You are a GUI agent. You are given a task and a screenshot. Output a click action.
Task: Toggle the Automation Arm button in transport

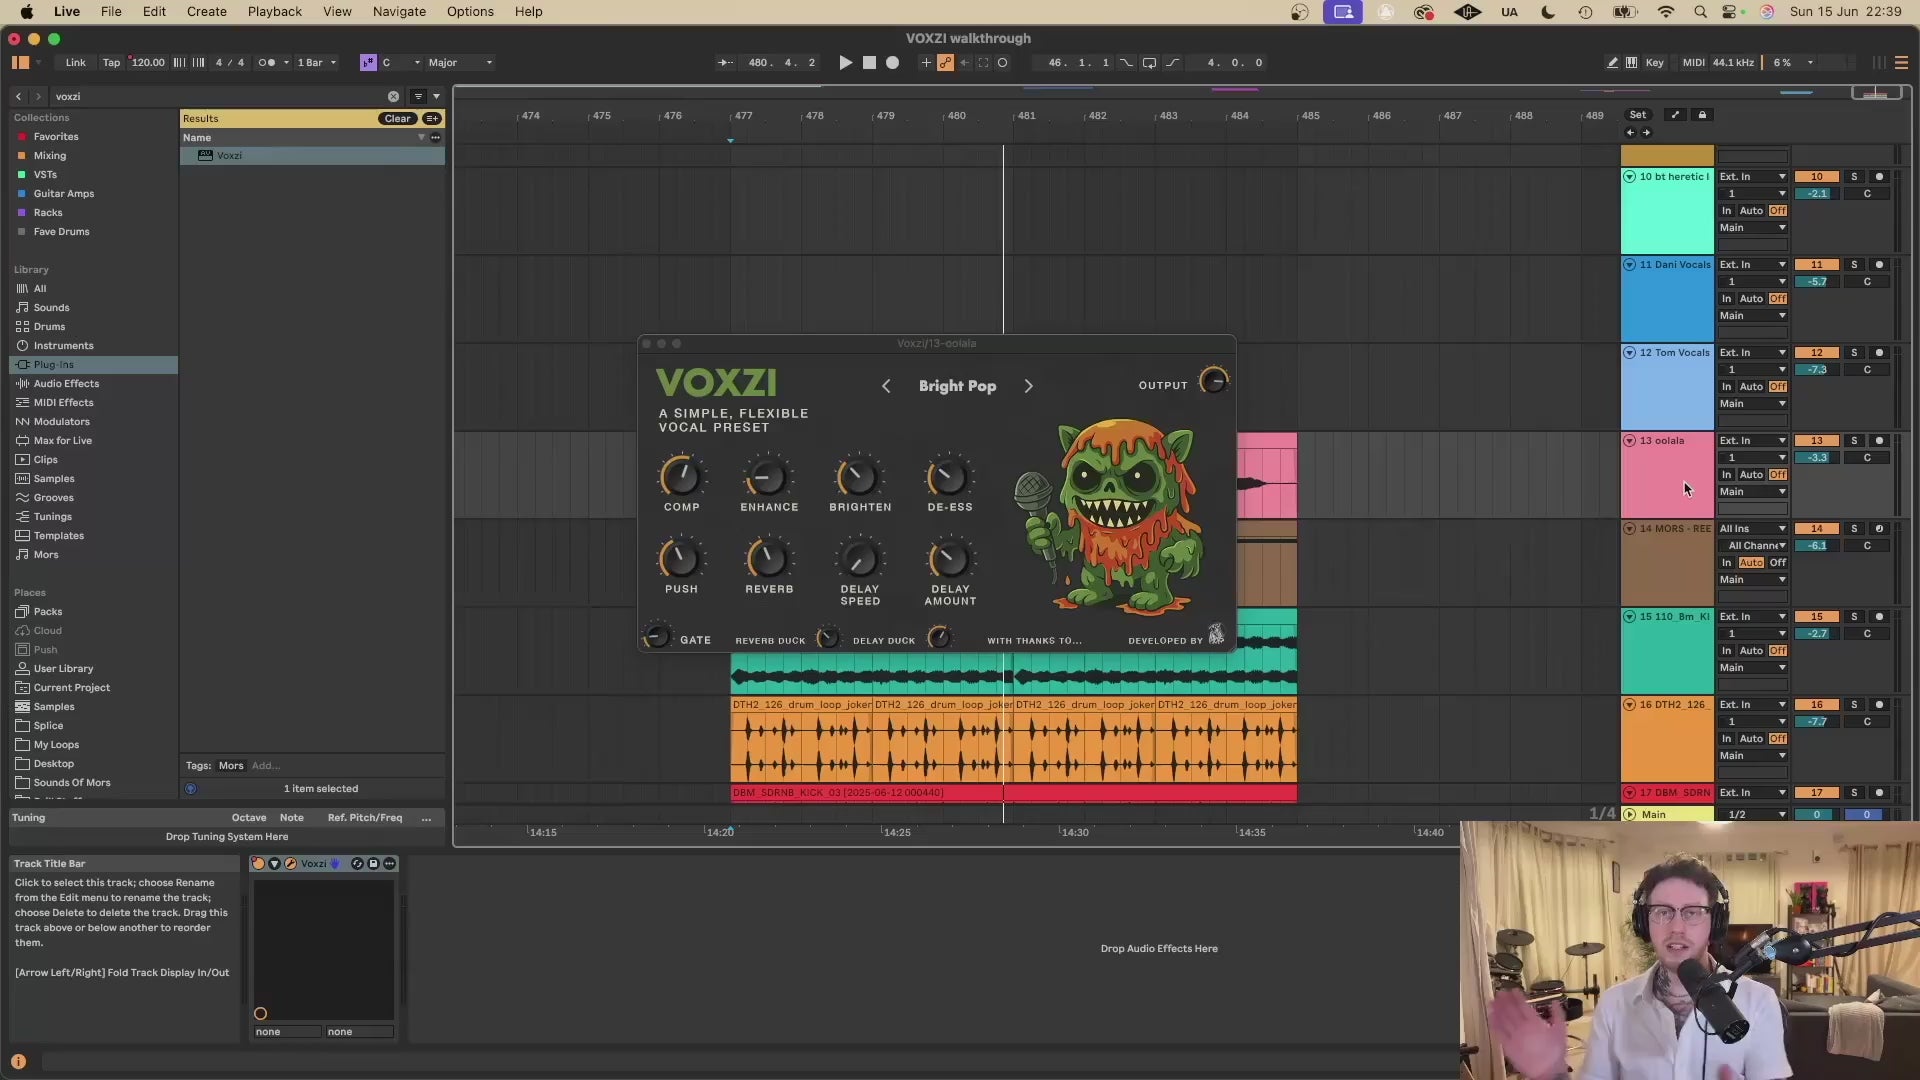[945, 62]
